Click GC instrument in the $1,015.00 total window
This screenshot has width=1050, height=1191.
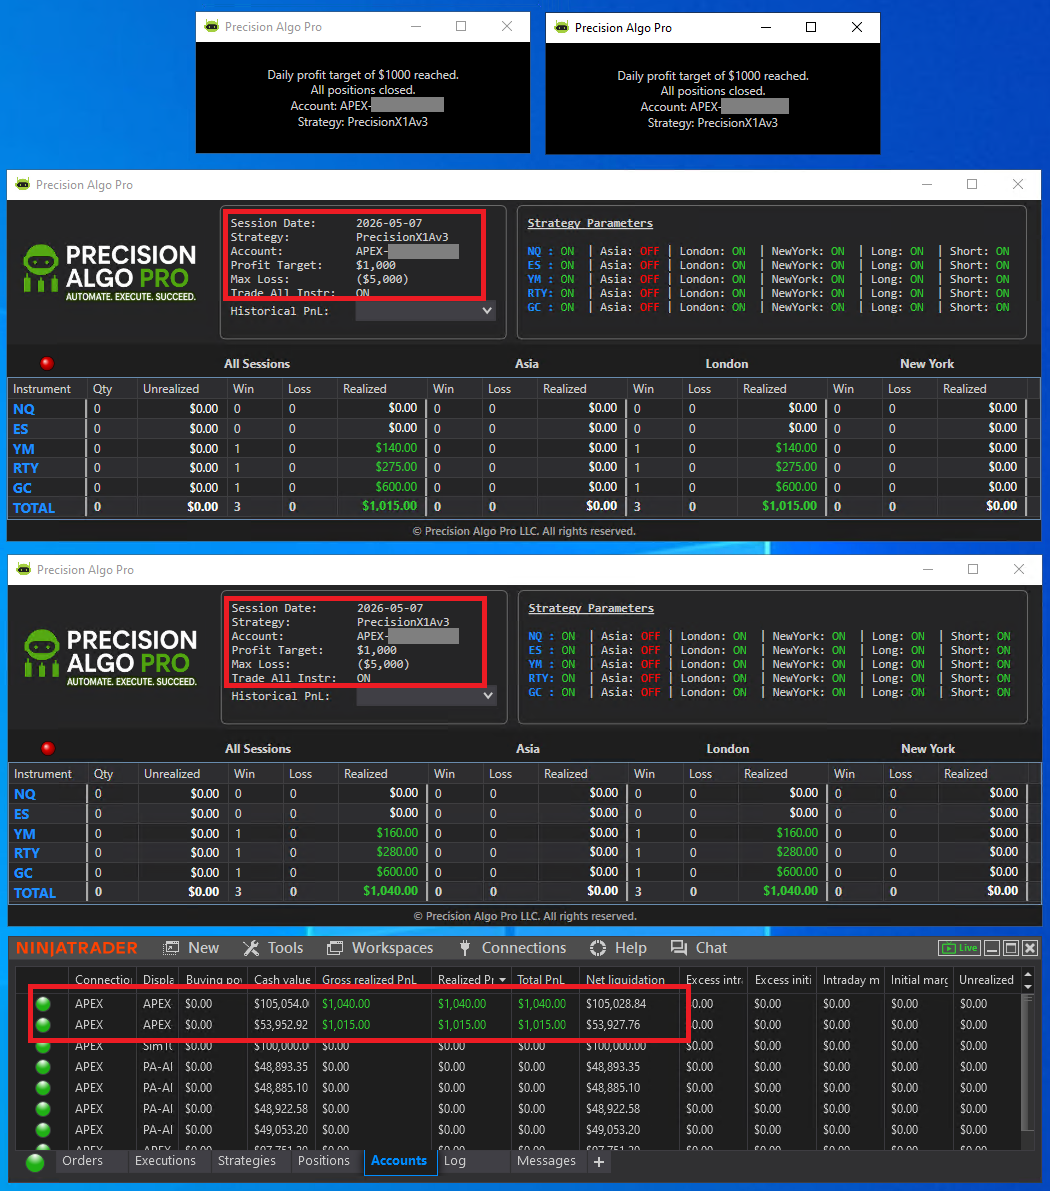point(22,488)
